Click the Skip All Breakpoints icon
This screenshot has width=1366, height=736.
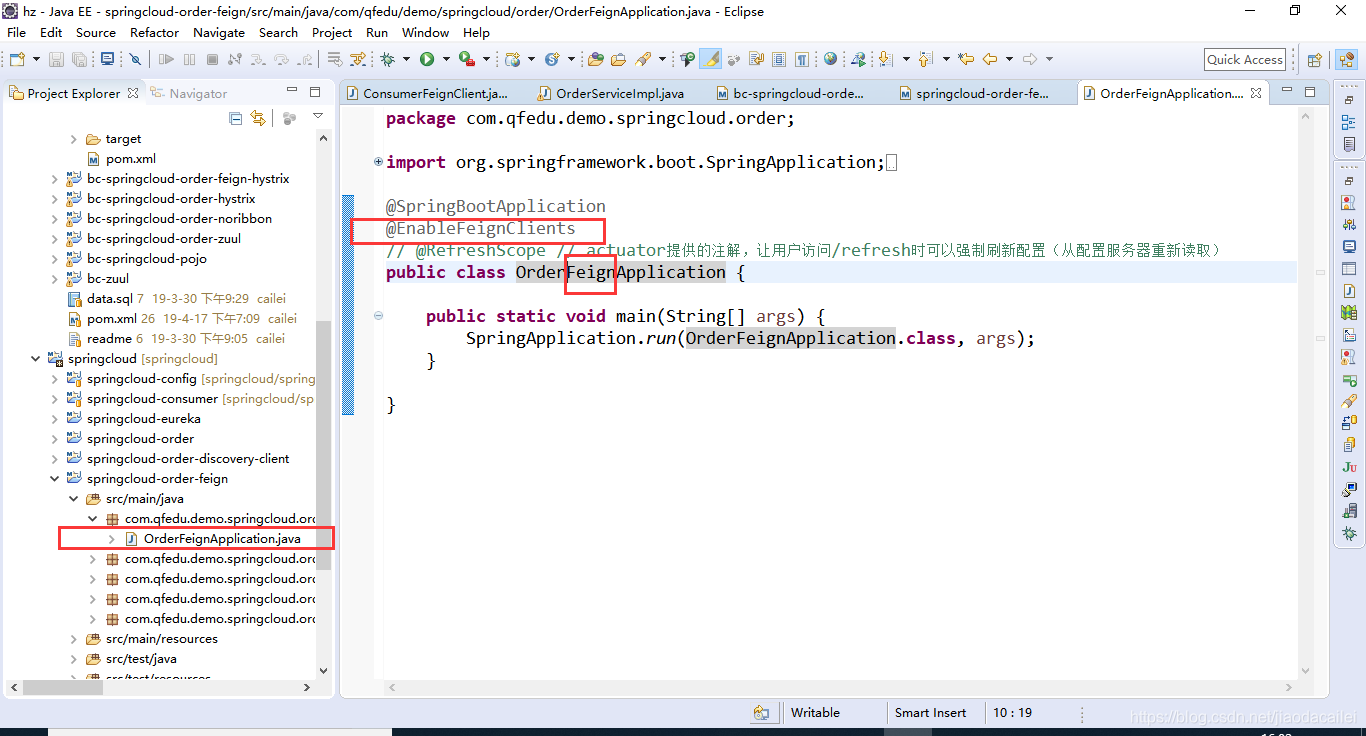(135, 60)
